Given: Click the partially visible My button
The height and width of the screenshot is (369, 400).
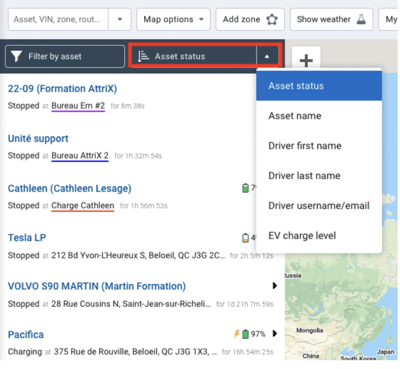Looking at the screenshot, I should coord(389,19).
